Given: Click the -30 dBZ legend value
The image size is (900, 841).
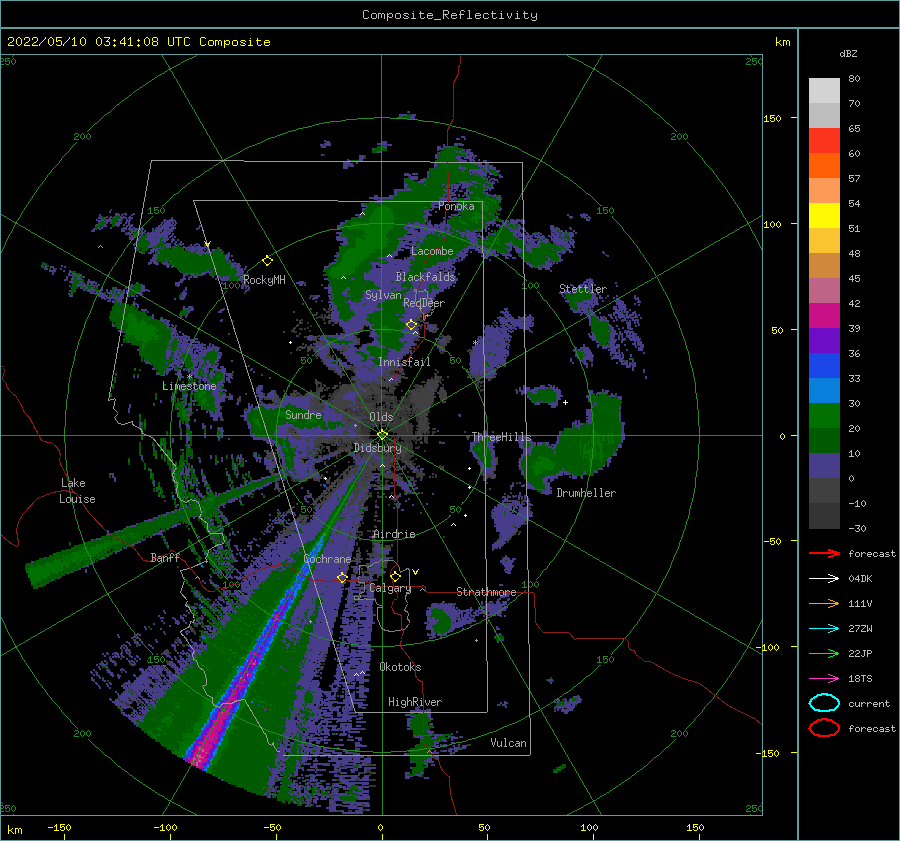Looking at the screenshot, I should [x=857, y=528].
